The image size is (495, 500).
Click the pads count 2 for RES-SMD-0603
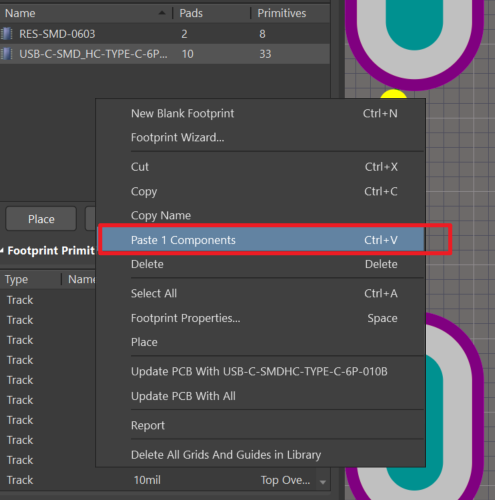click(184, 34)
